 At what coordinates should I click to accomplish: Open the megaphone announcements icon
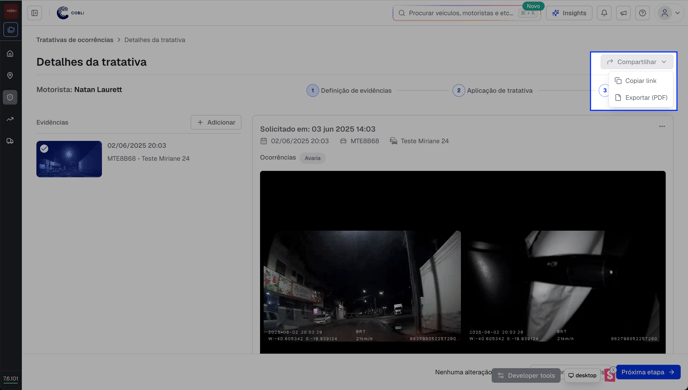[624, 13]
